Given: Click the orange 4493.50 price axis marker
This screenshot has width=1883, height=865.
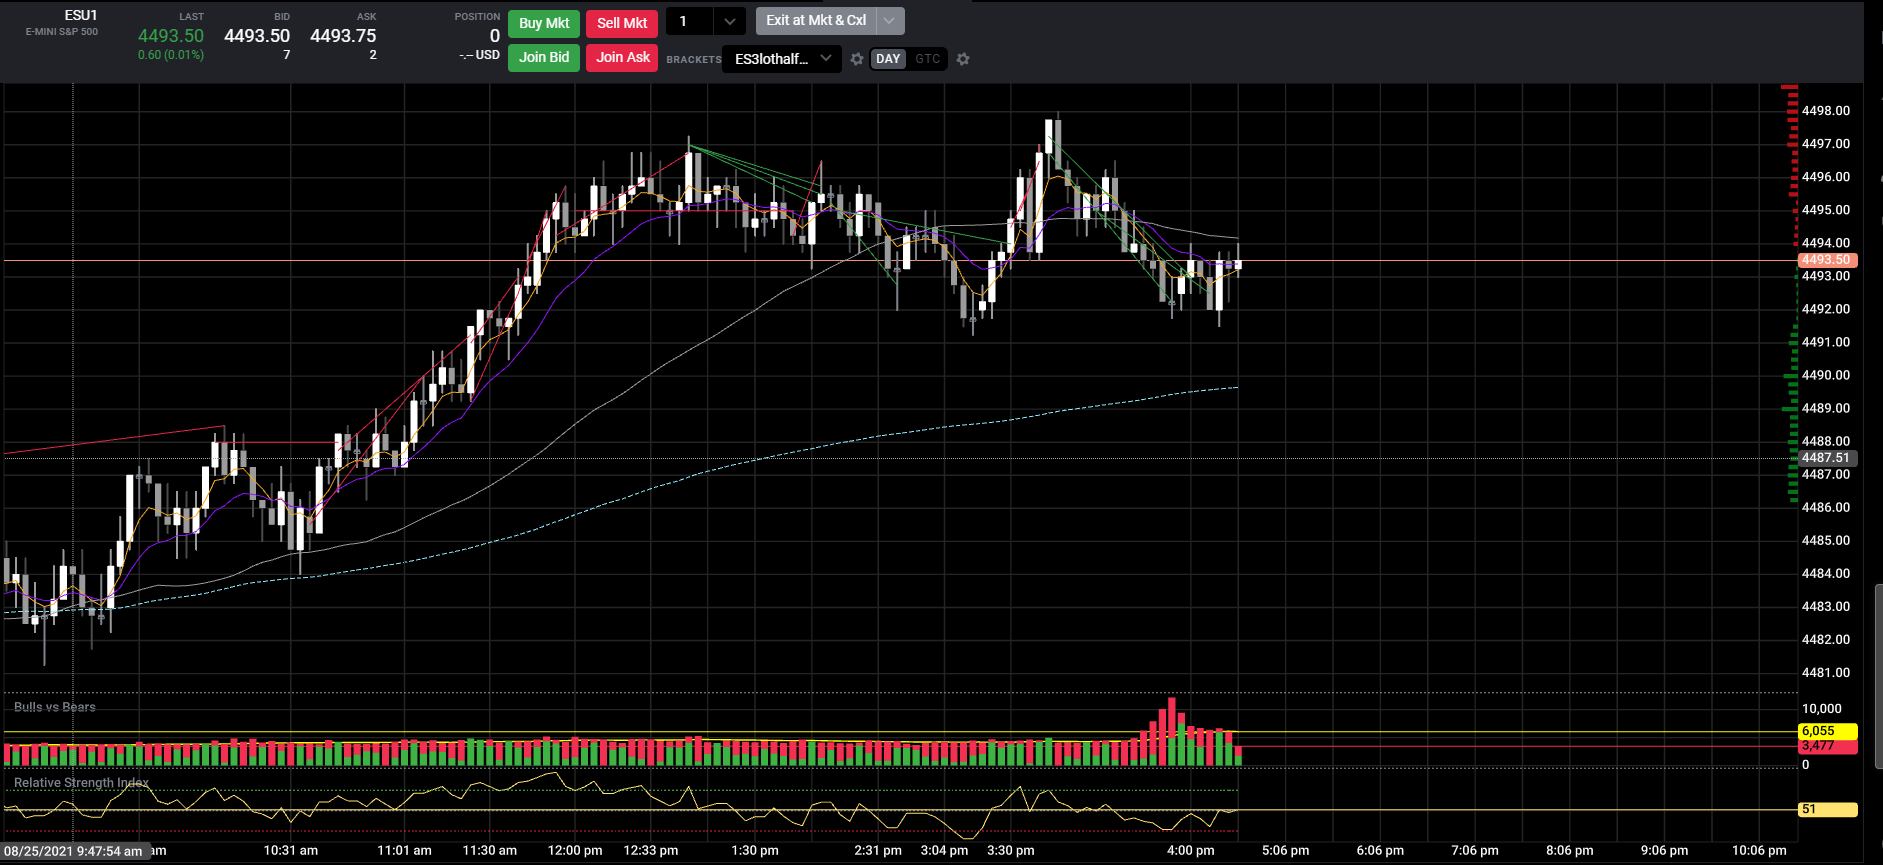Looking at the screenshot, I should tap(1828, 260).
